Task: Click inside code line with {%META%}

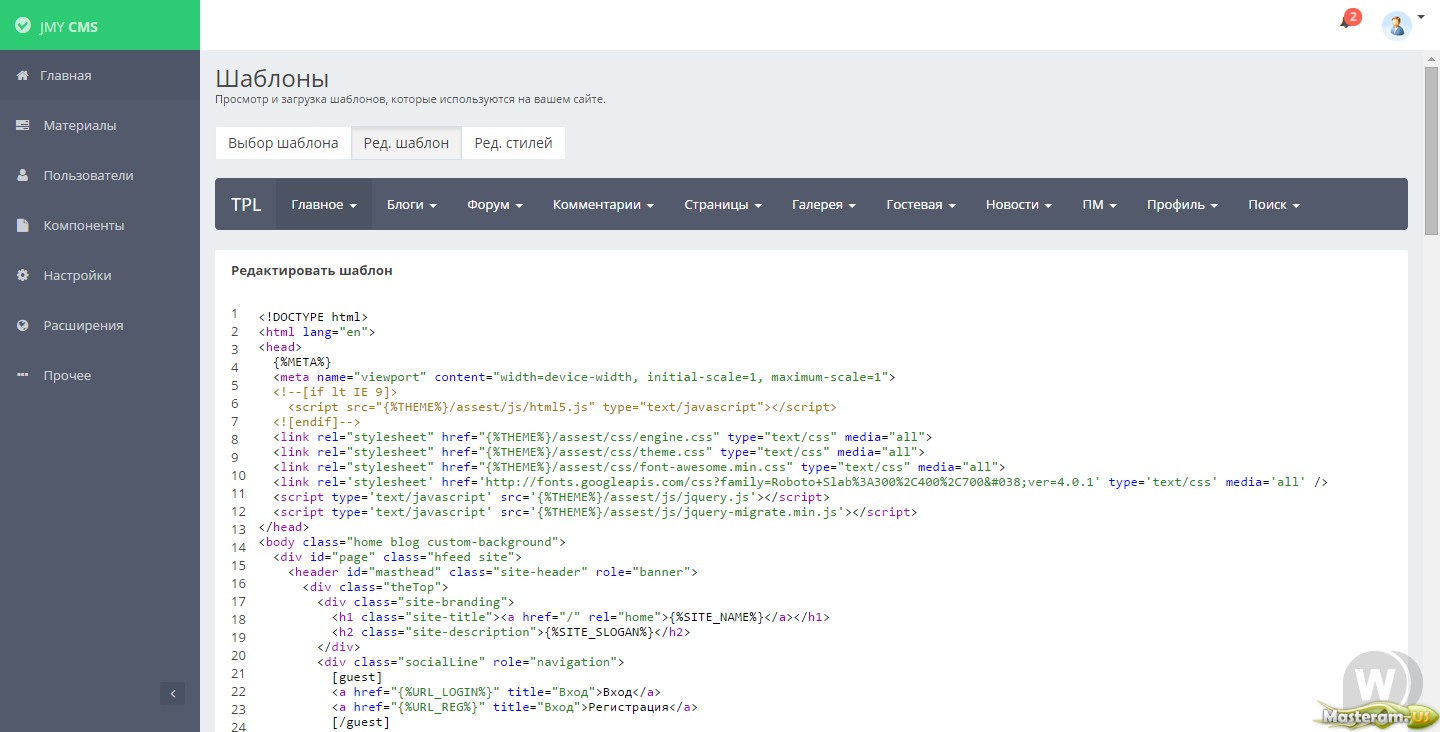Action: pyautogui.click(x=302, y=362)
